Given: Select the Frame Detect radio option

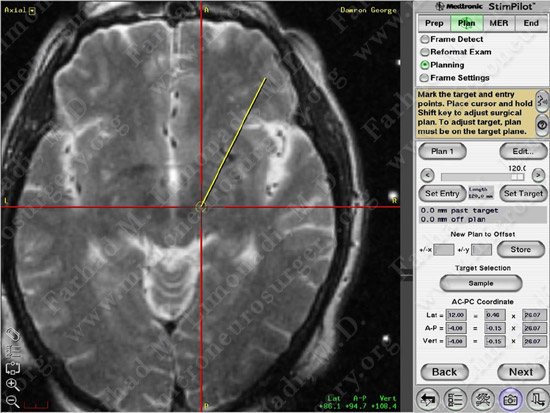Looking at the screenshot, I should [425, 39].
